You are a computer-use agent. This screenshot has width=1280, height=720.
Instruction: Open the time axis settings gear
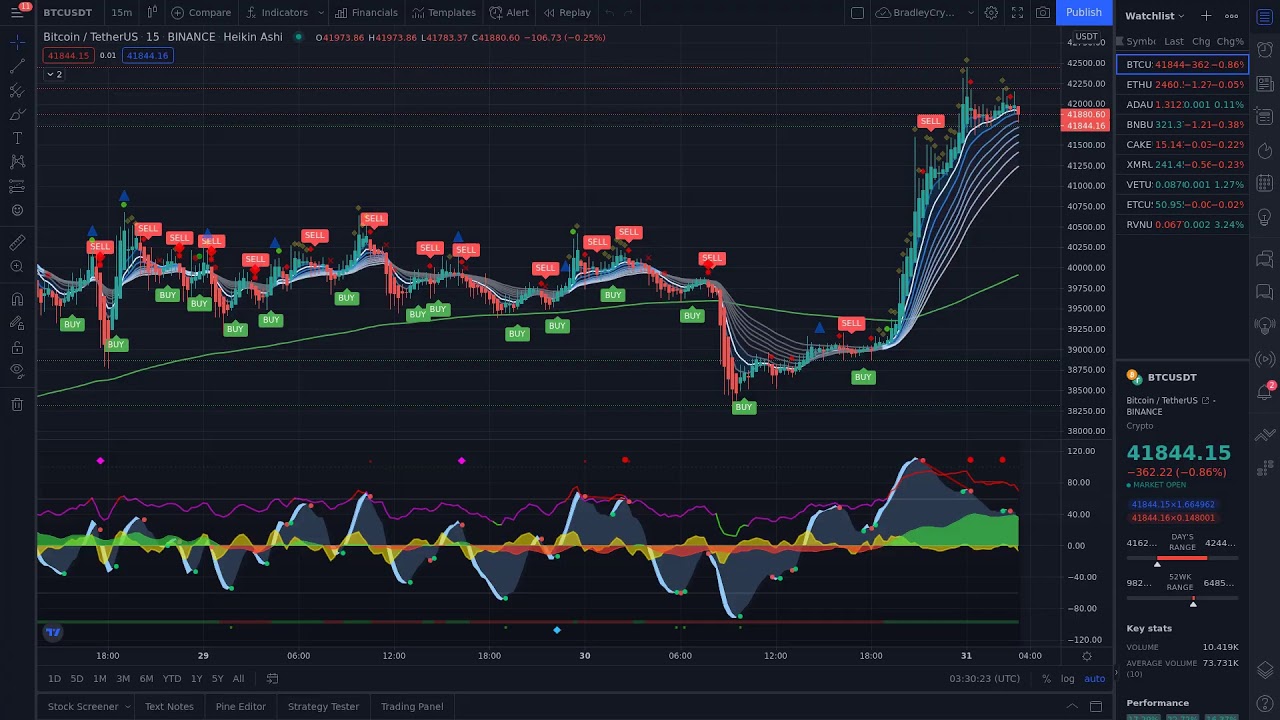click(1087, 656)
